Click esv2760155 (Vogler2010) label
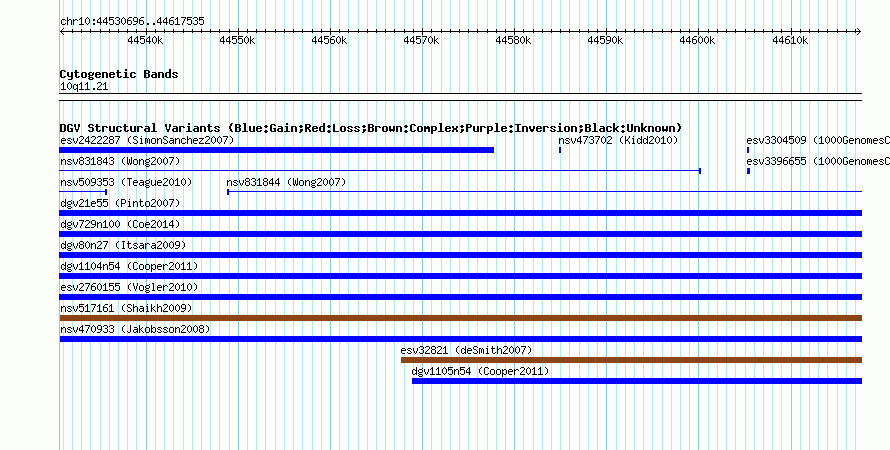 129,287
